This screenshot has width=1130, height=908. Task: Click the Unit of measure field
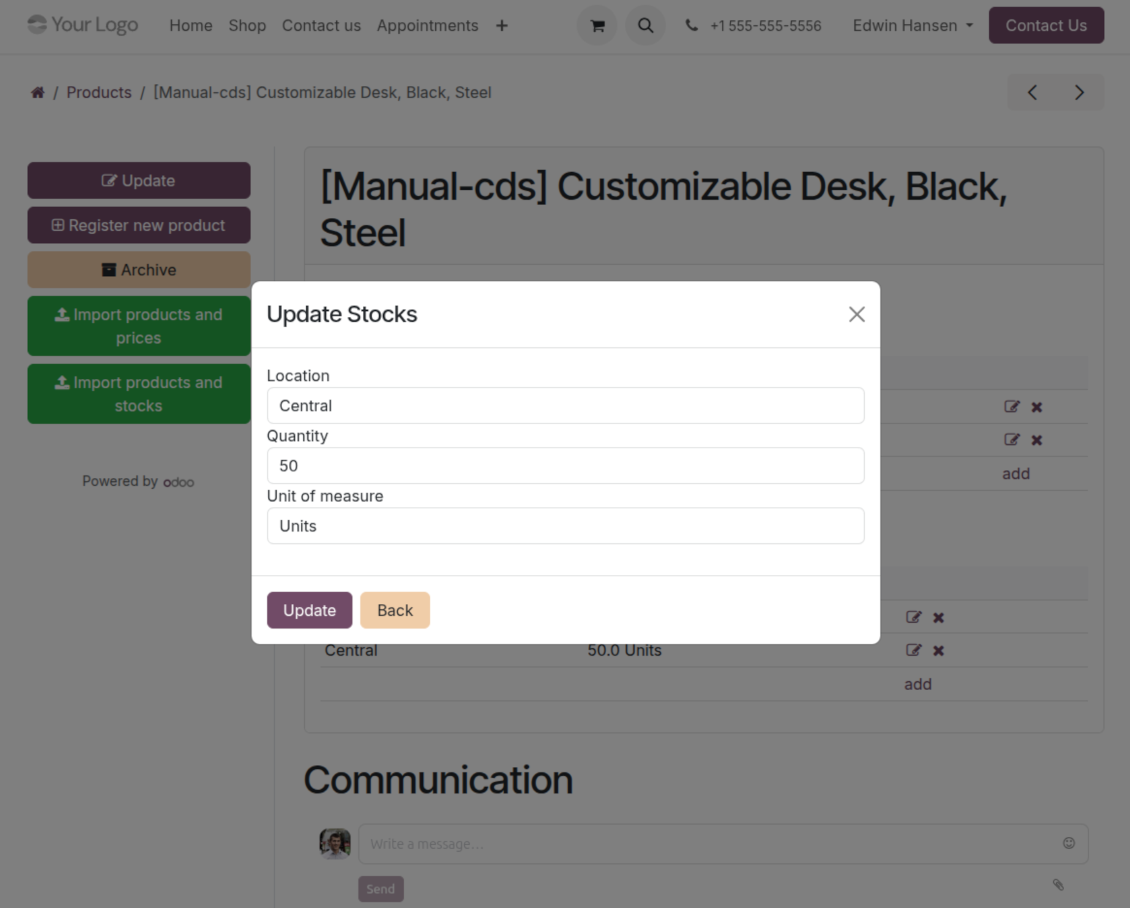pyautogui.click(x=565, y=526)
